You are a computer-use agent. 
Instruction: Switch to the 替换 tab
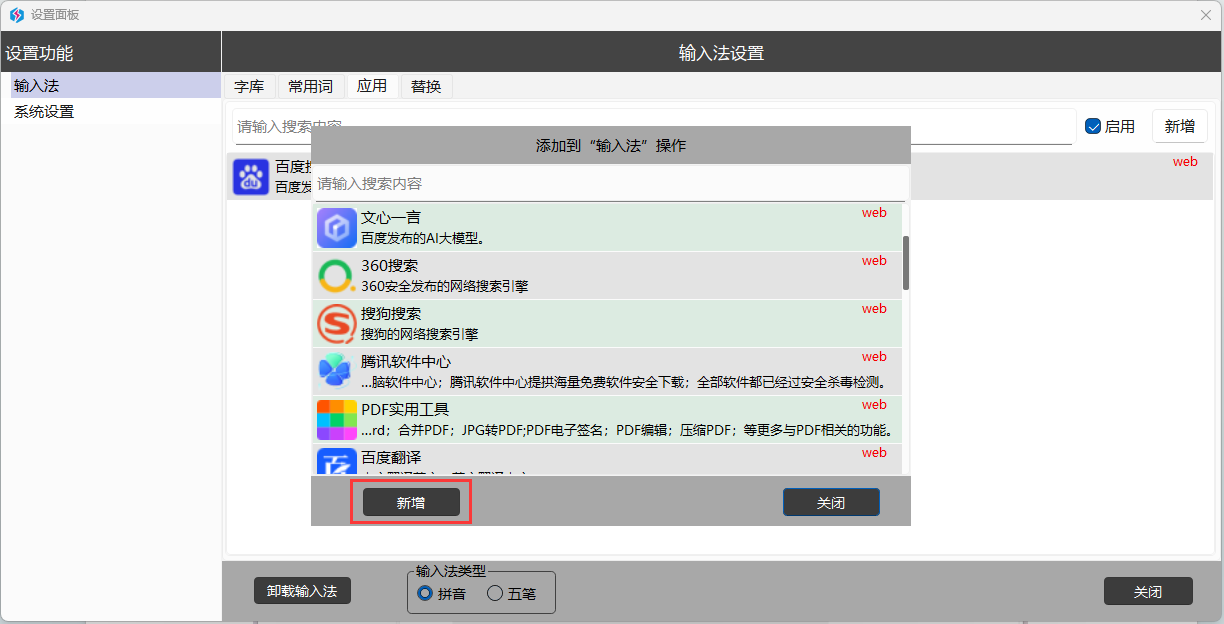point(426,87)
